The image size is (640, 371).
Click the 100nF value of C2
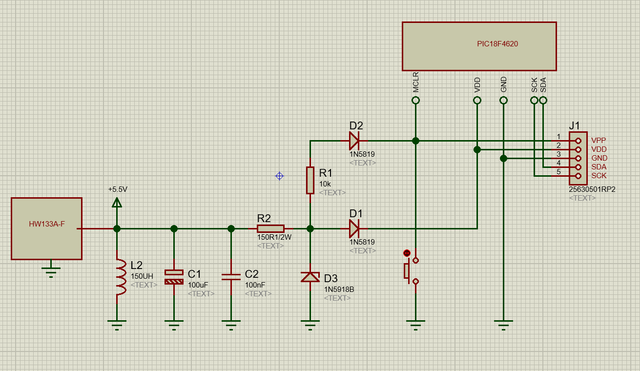(255, 285)
